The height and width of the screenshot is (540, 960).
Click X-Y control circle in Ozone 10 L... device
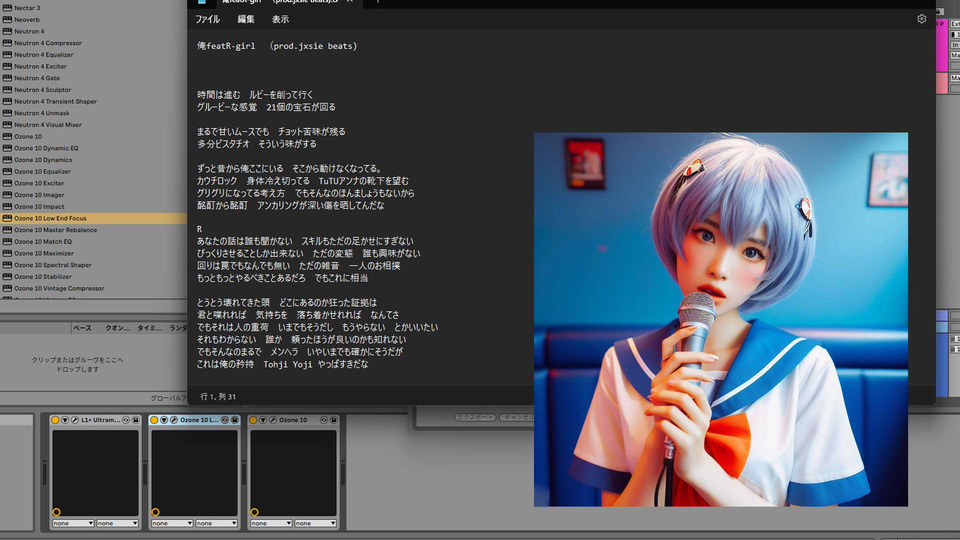(x=156, y=512)
